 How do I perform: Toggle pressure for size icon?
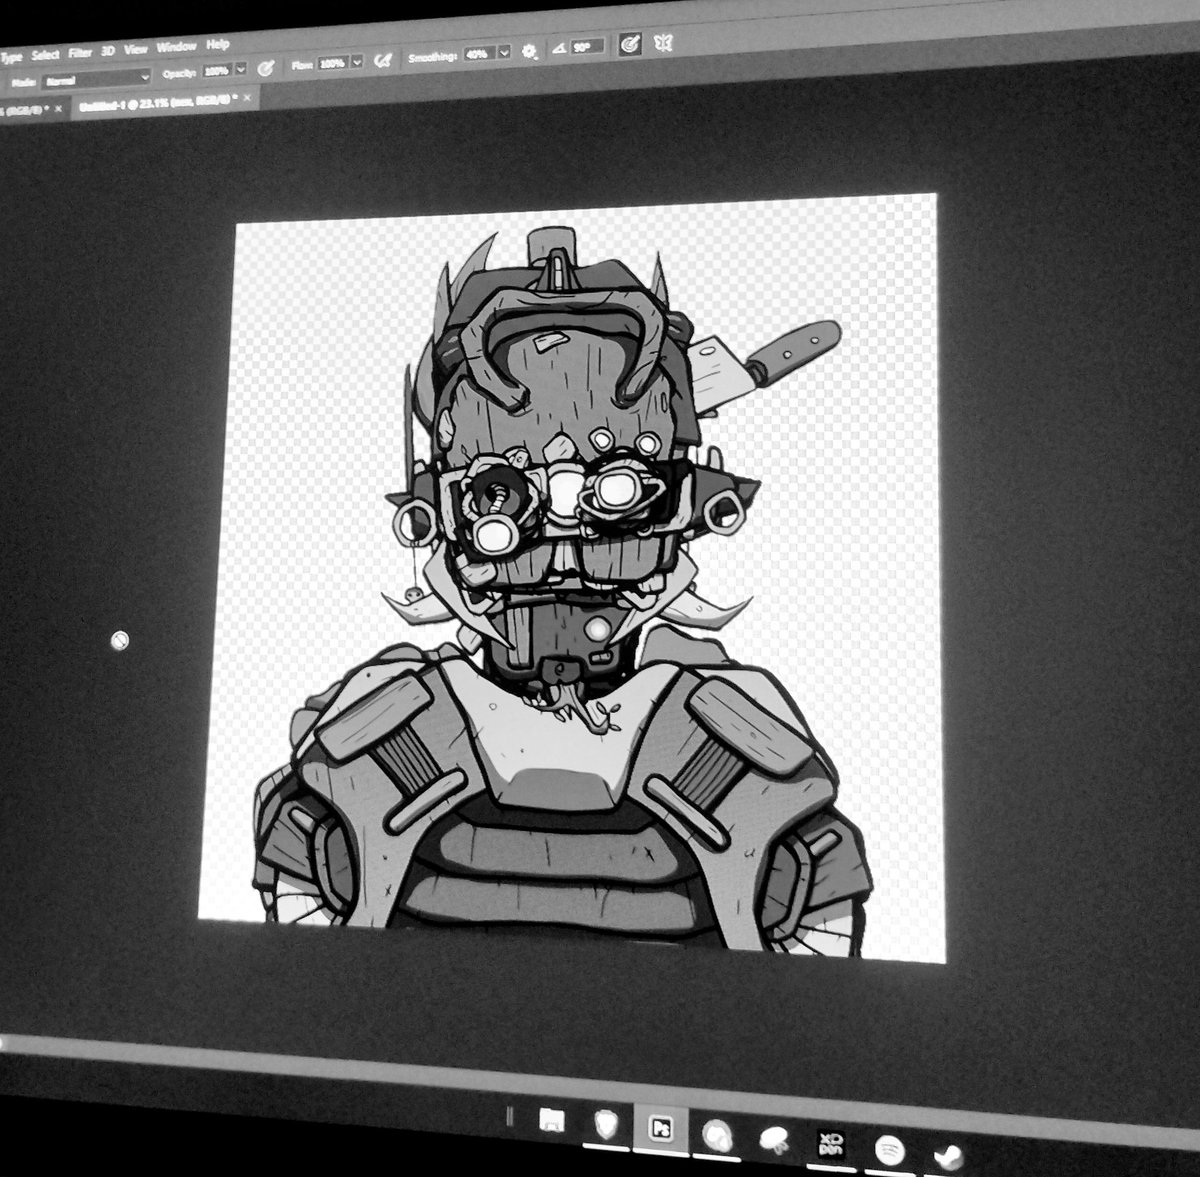(630, 45)
